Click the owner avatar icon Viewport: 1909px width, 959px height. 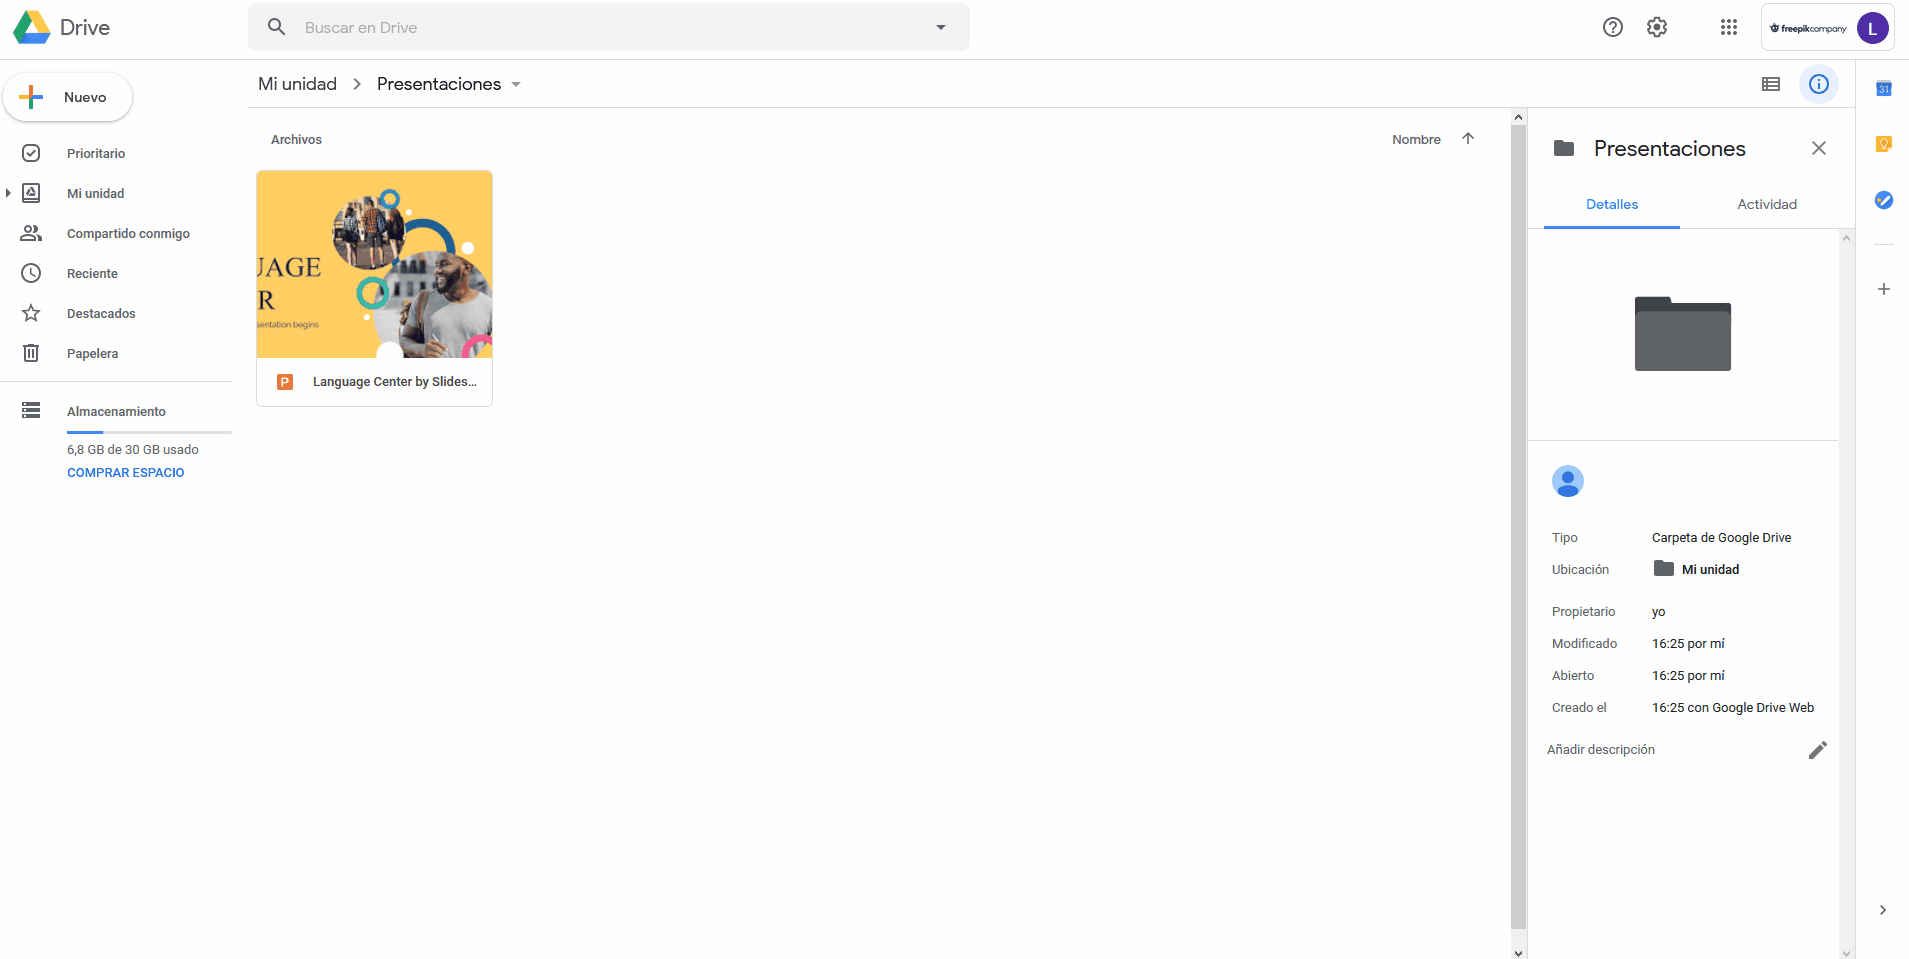pyautogui.click(x=1568, y=481)
